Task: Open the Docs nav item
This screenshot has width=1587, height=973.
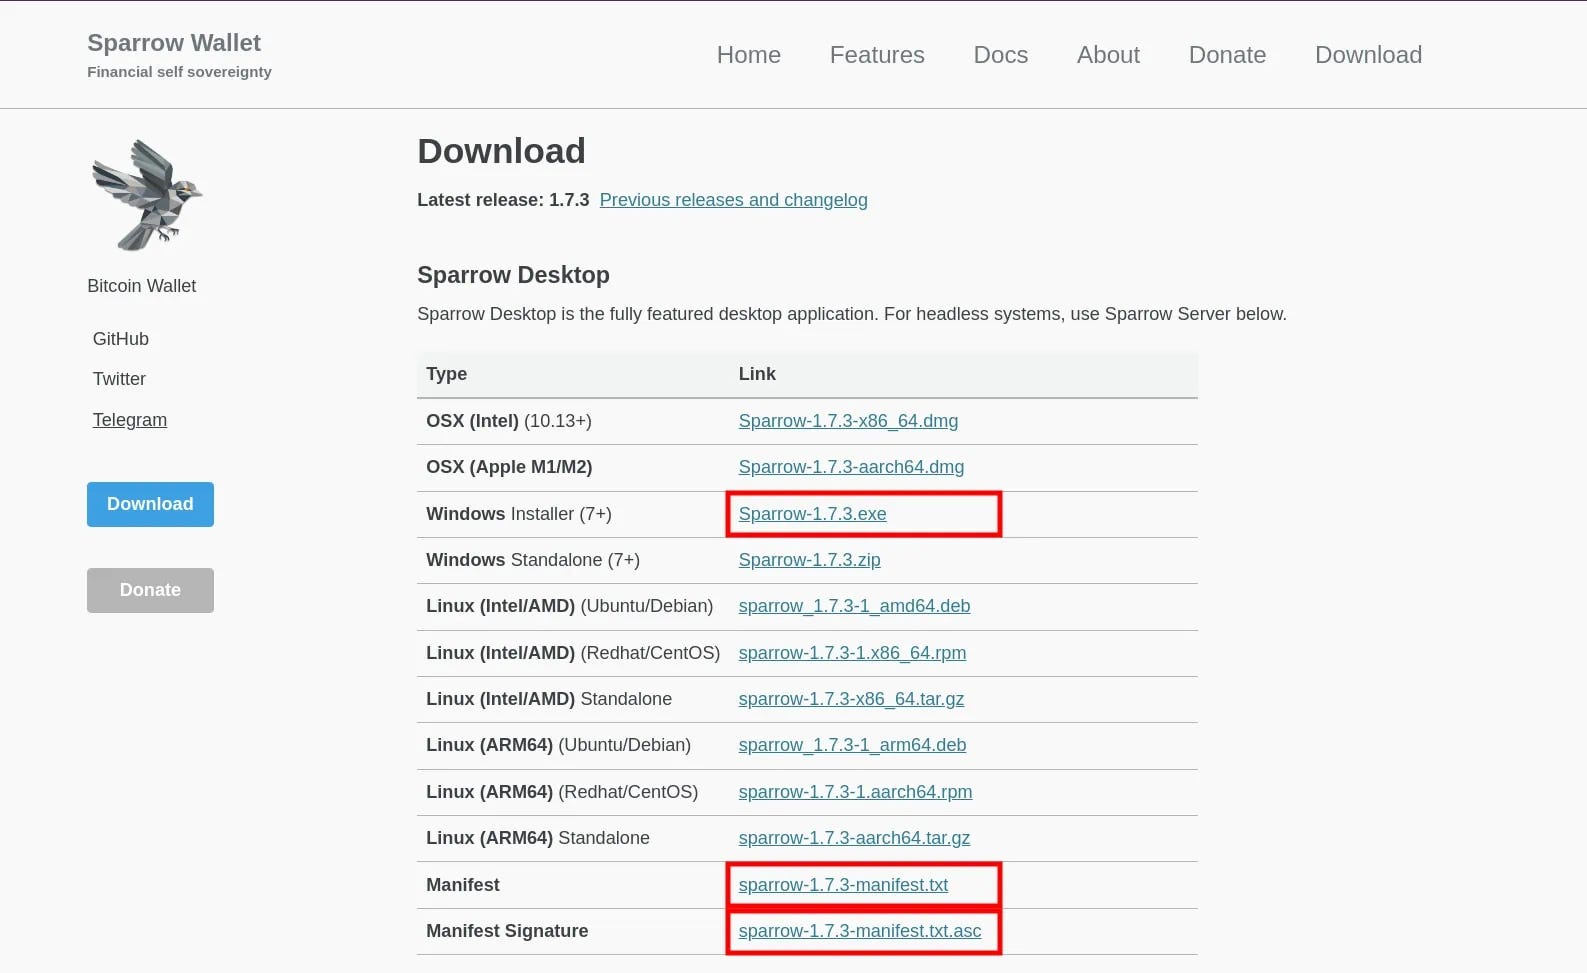Action: point(1001,55)
